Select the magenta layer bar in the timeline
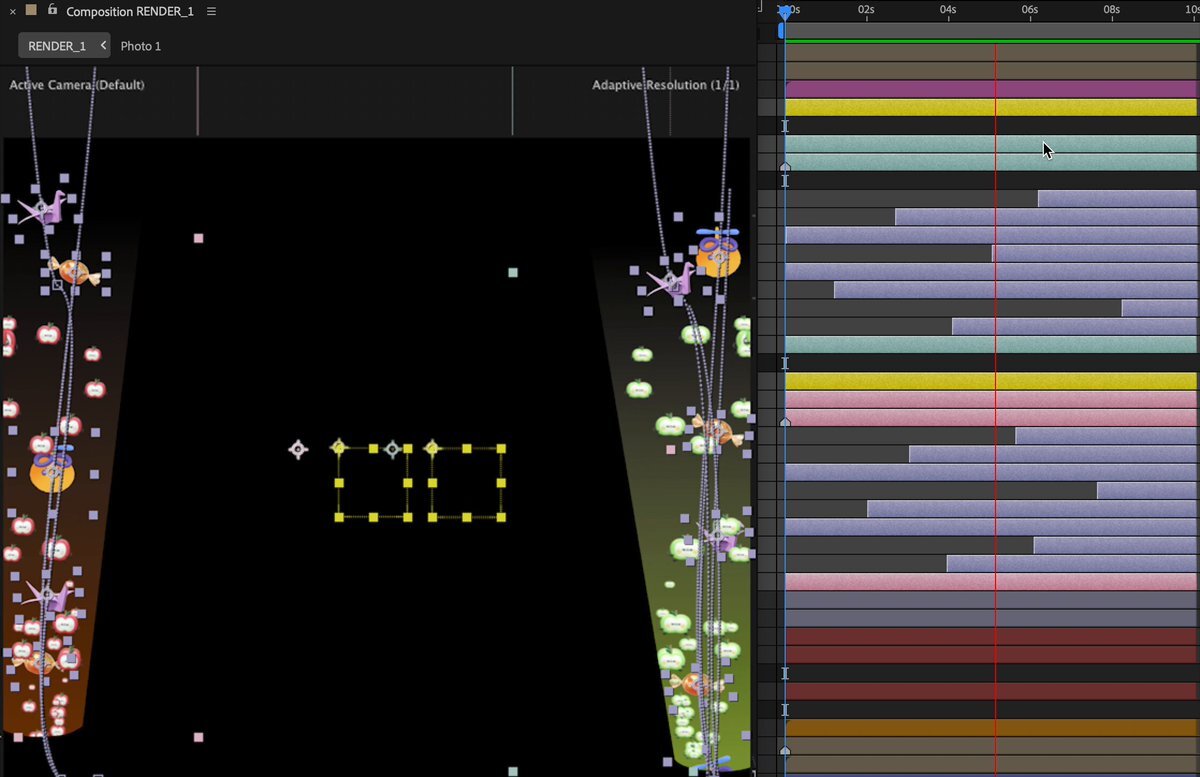The image size is (1200, 777). click(991, 89)
